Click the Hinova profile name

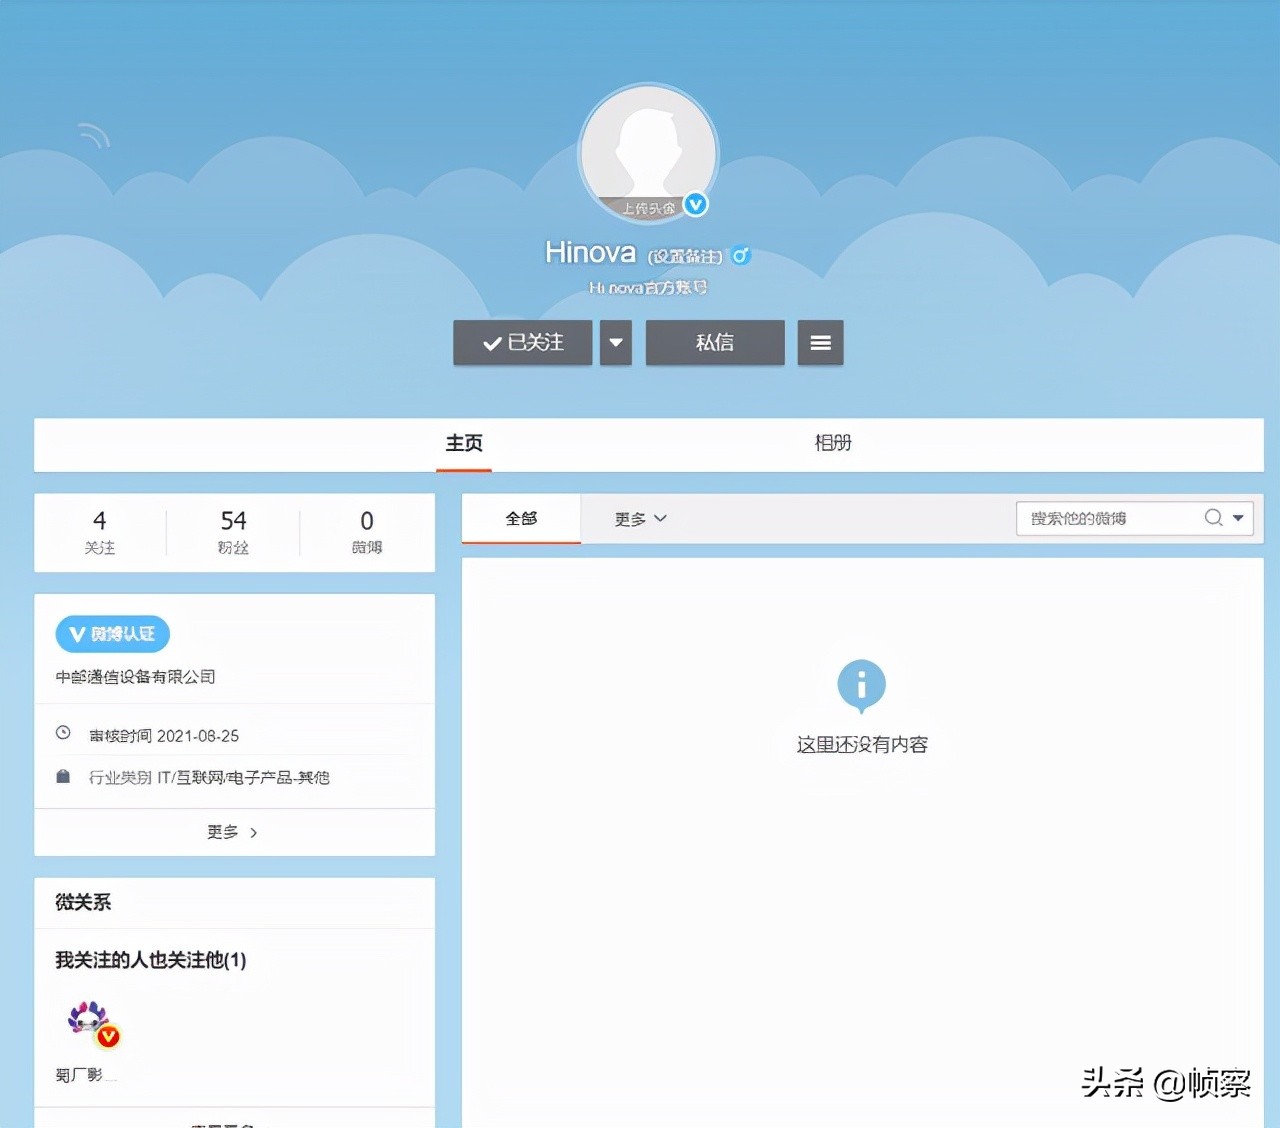(x=590, y=252)
